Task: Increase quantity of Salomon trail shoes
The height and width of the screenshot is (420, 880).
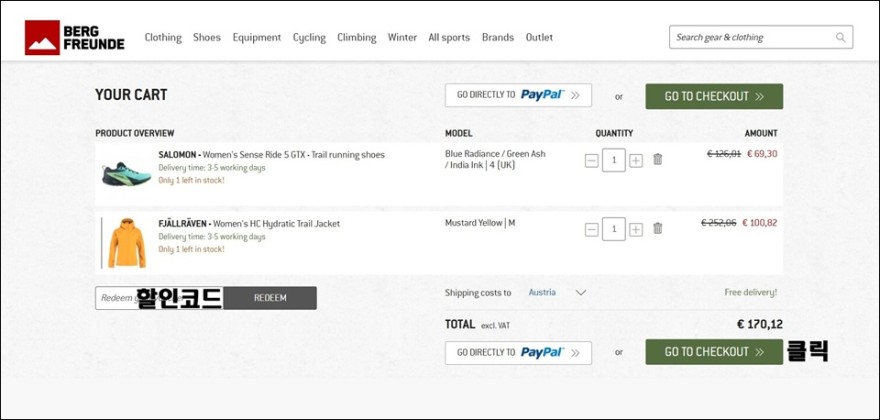Action: click(636, 161)
